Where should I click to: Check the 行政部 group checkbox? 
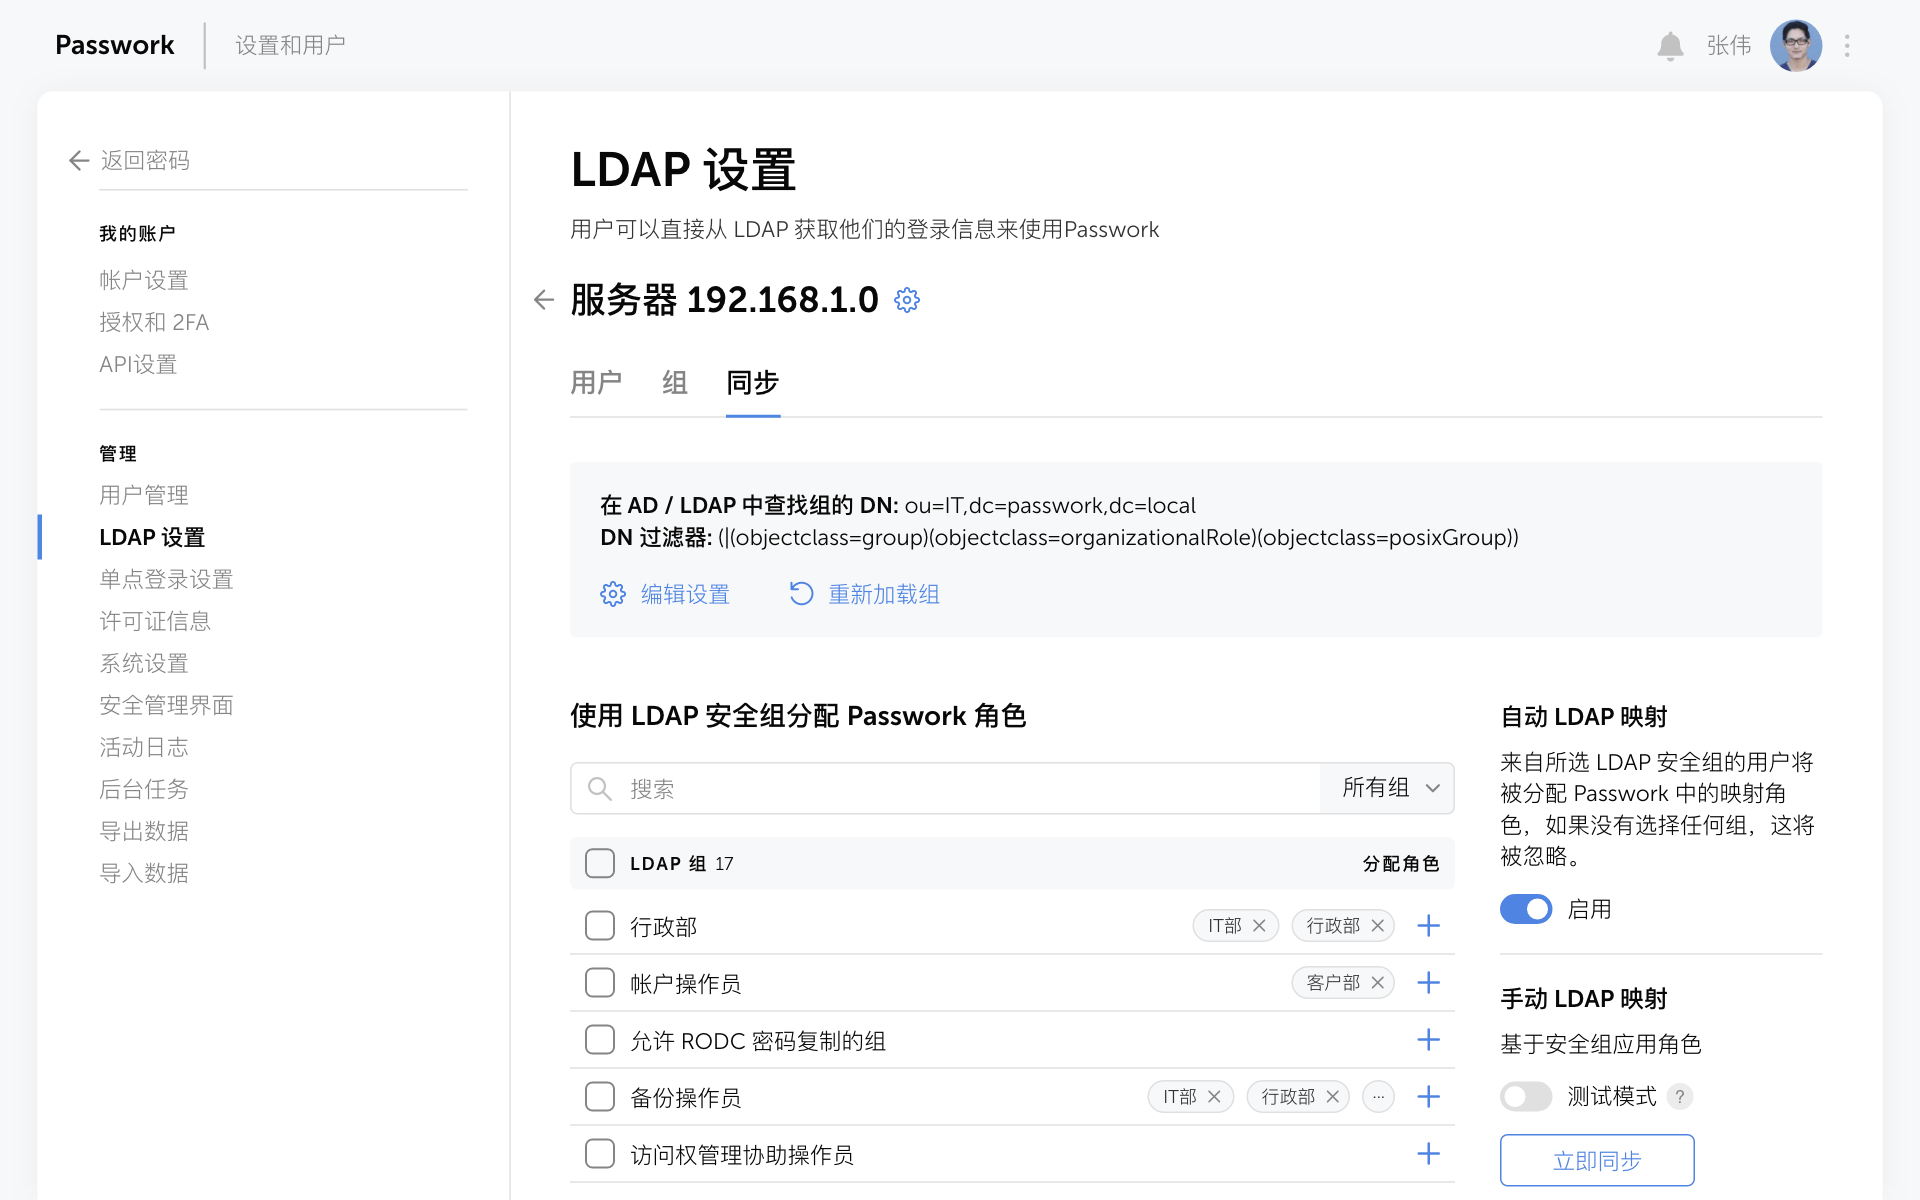(600, 926)
